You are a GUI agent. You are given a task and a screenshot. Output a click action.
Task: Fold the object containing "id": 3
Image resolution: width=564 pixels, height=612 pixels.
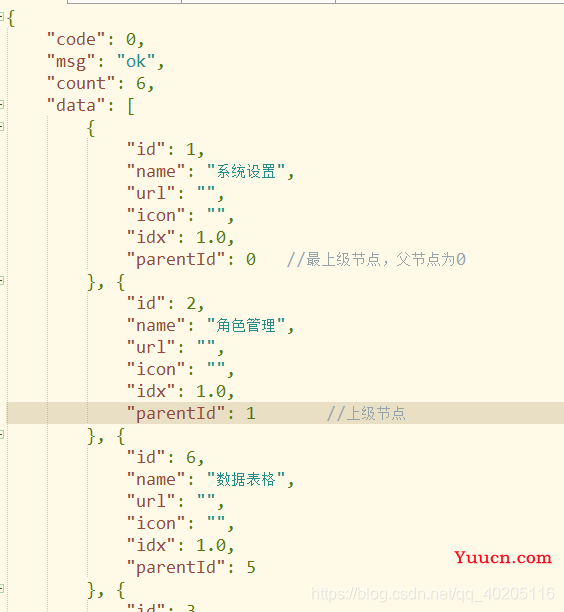tap(2, 588)
